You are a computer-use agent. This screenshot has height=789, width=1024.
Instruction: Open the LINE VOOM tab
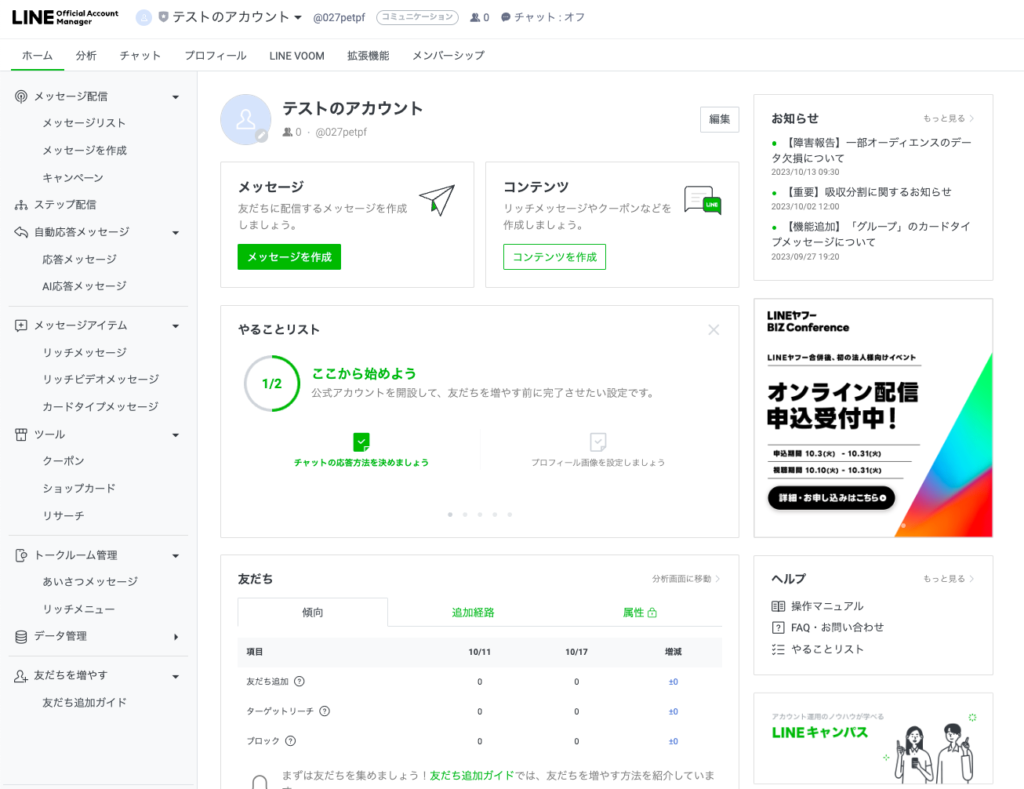[x=296, y=56]
